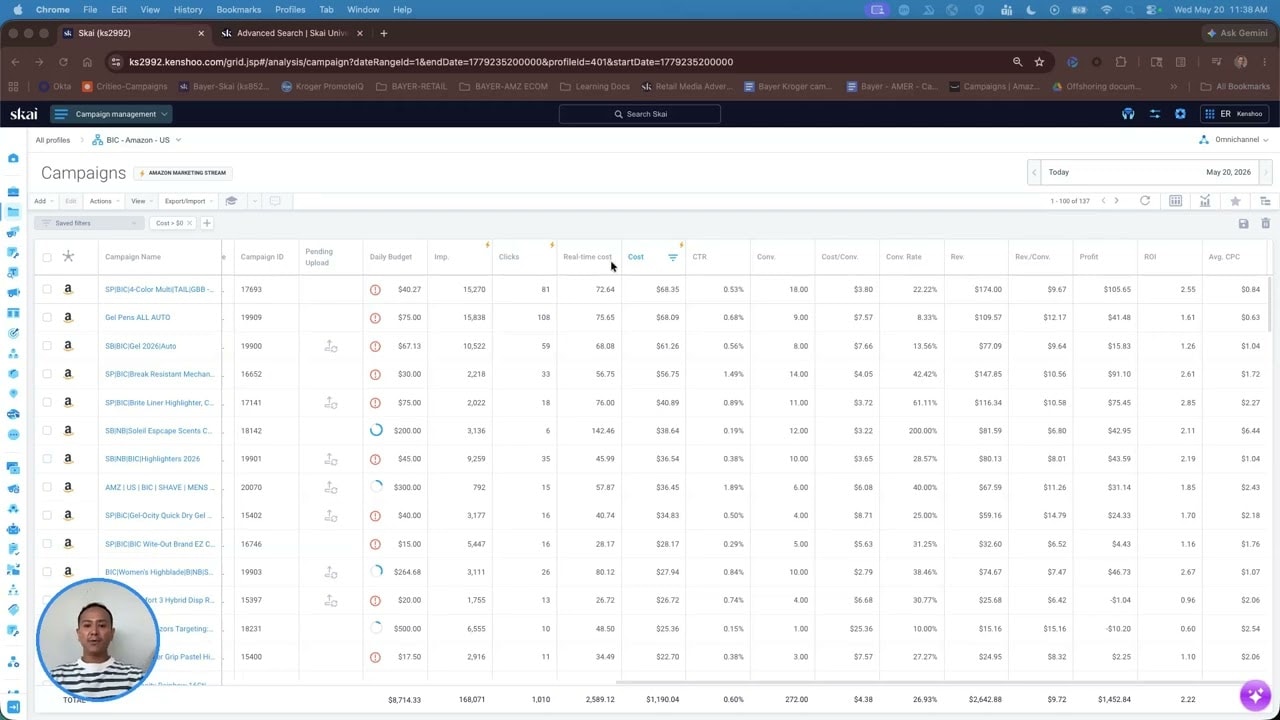Expand the Saved filters dropdown

click(x=88, y=223)
